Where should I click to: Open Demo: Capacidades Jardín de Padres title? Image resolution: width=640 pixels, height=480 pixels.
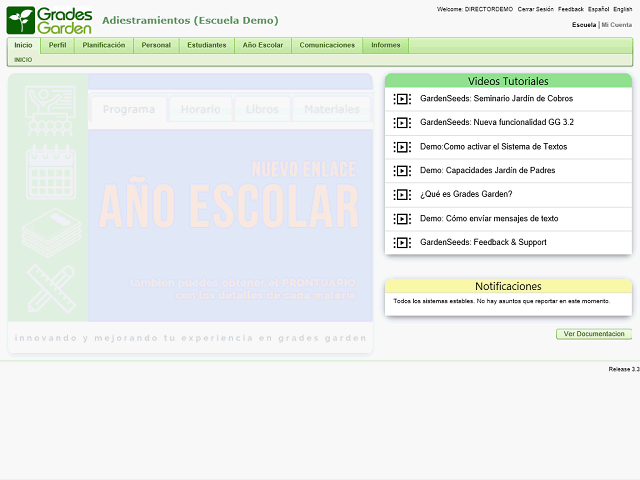(x=487, y=170)
